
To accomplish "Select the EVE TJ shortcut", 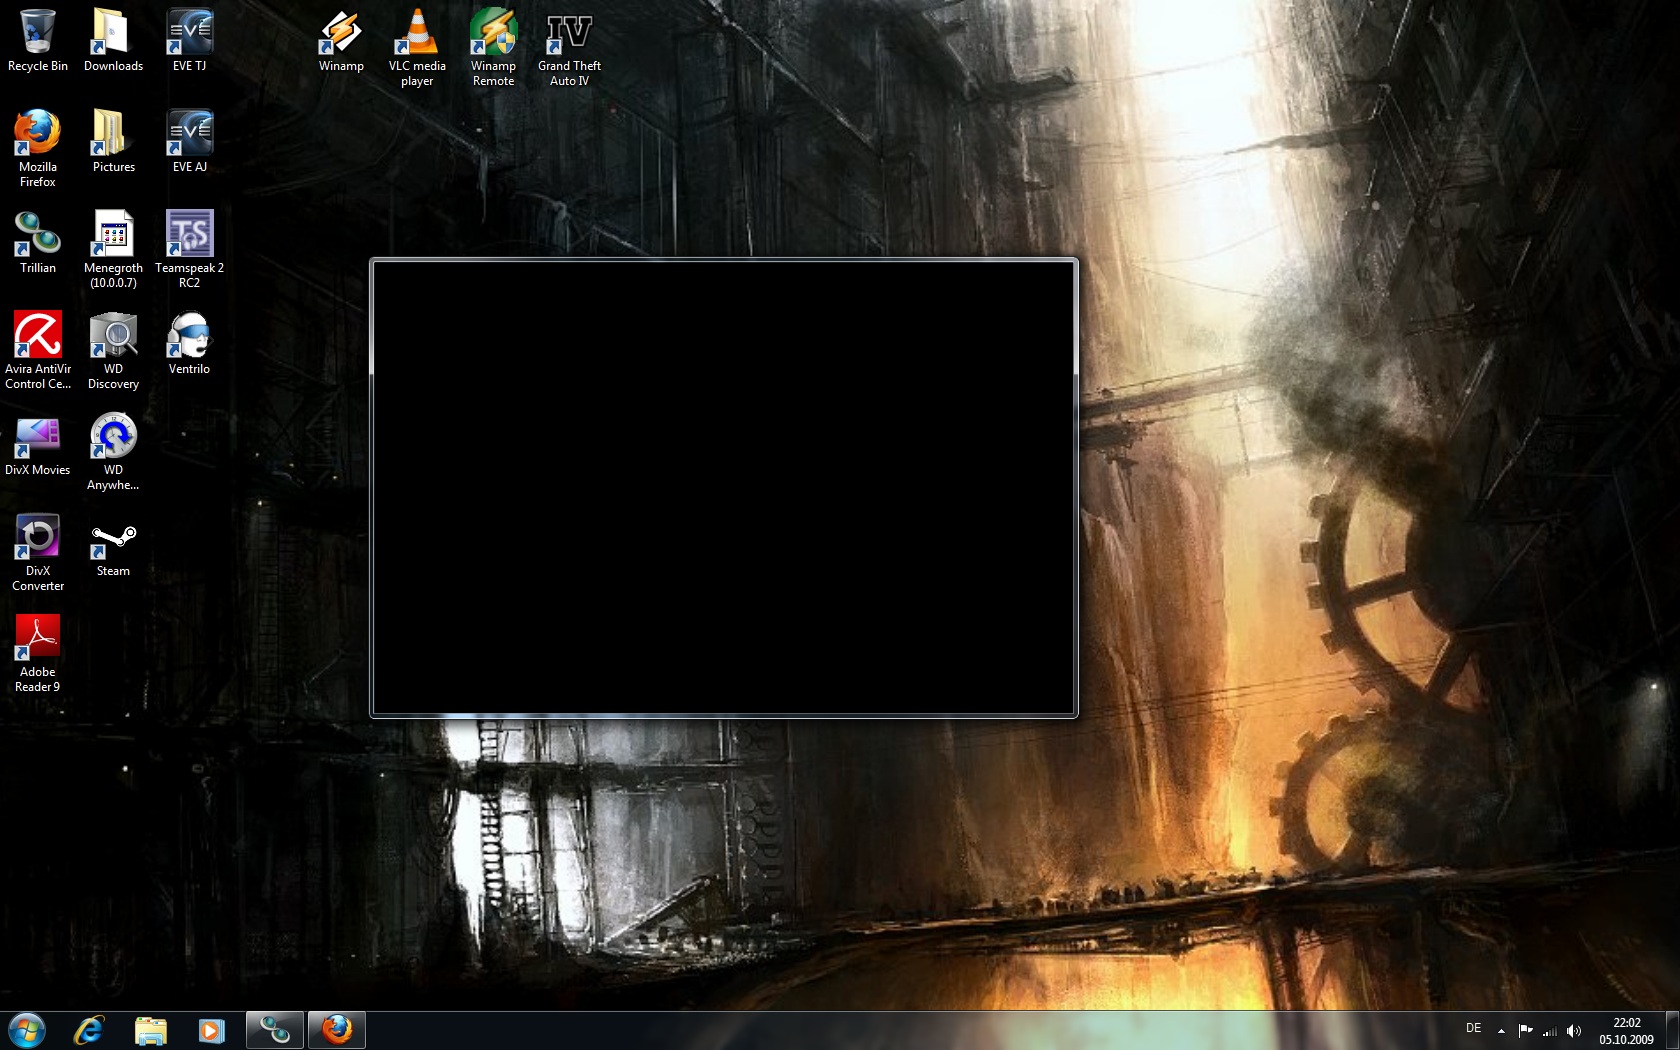I will pos(189,41).
